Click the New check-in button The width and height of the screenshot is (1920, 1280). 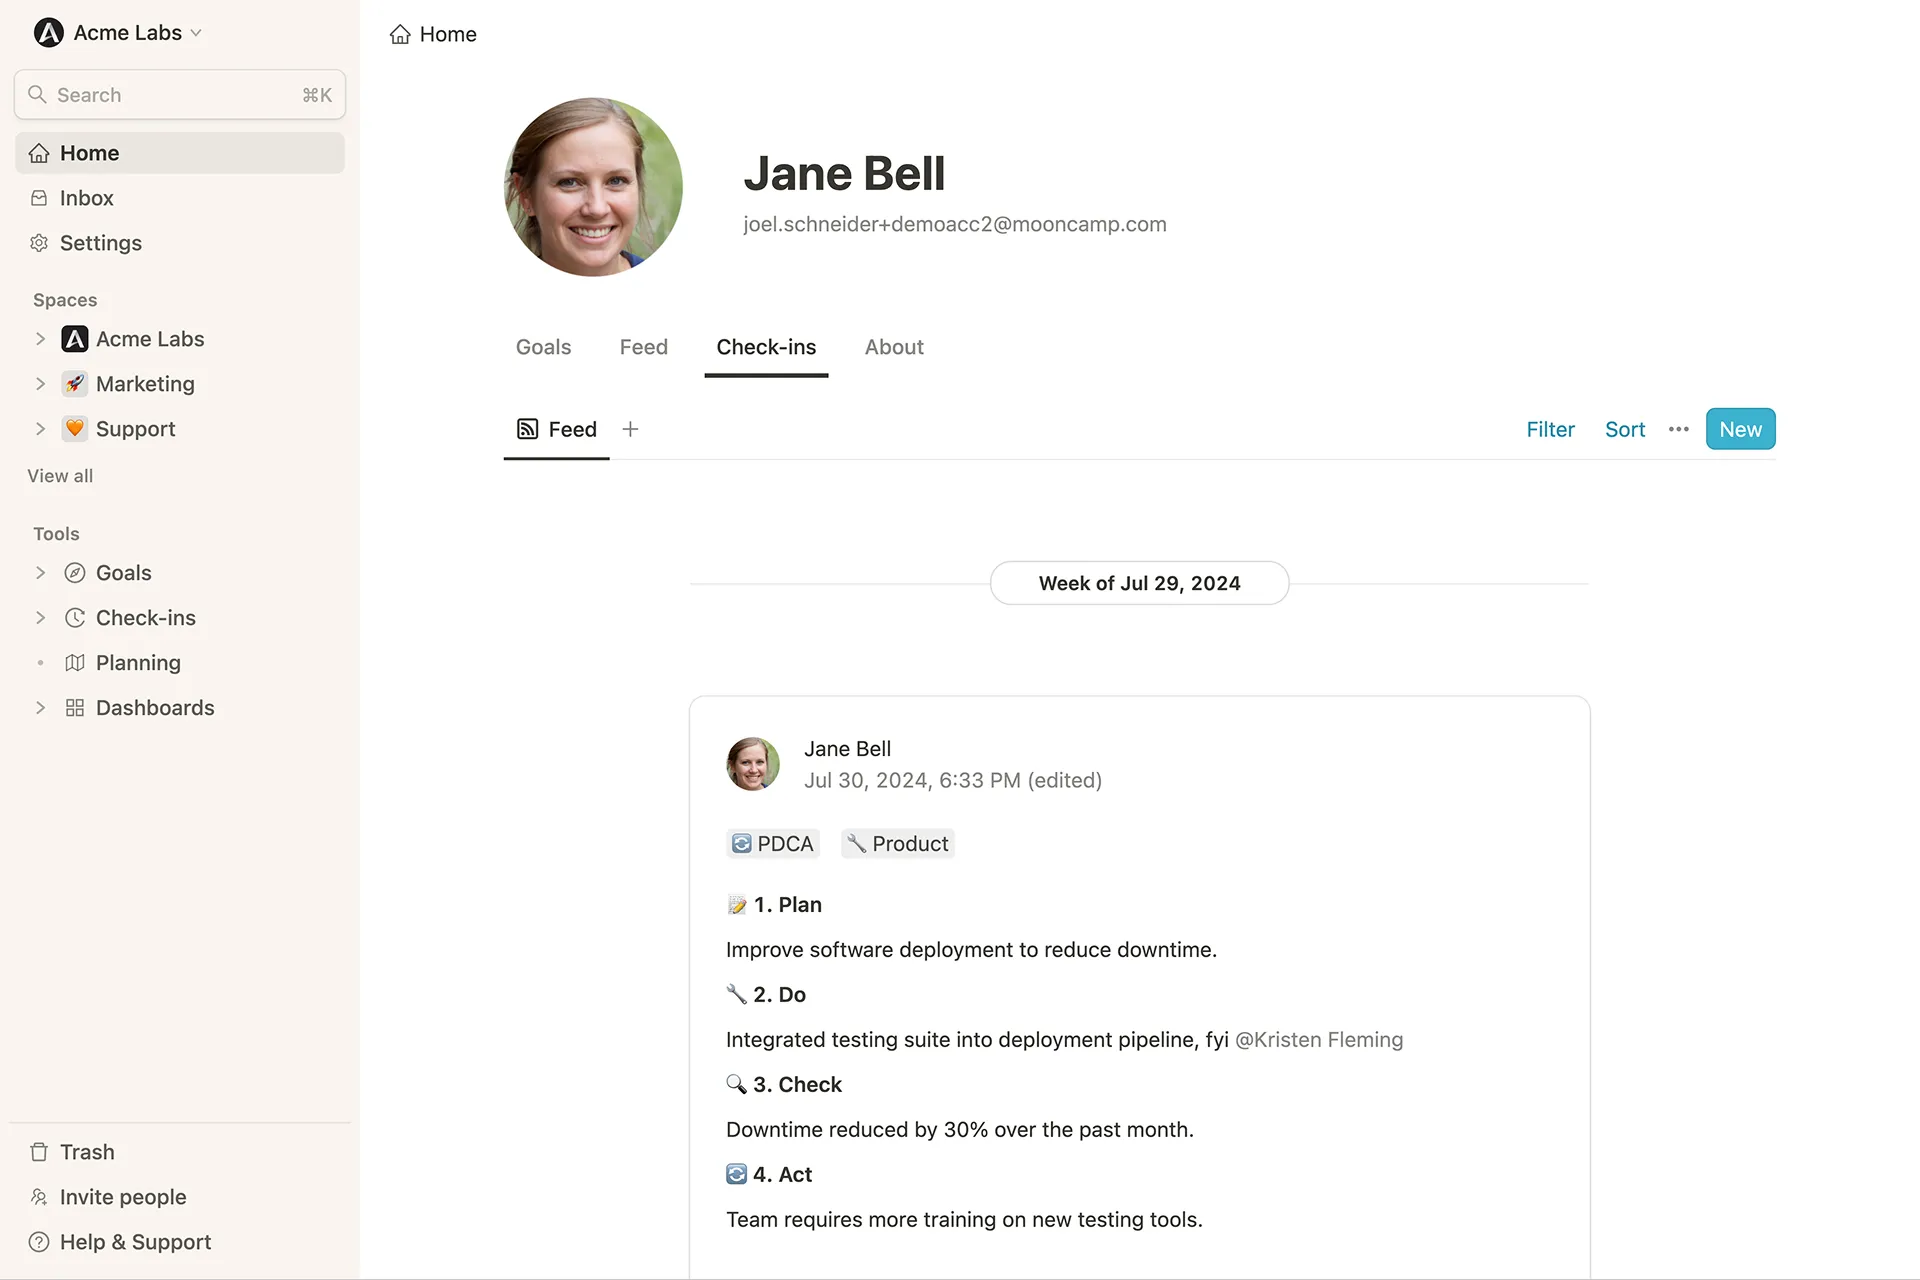pyautogui.click(x=1740, y=429)
